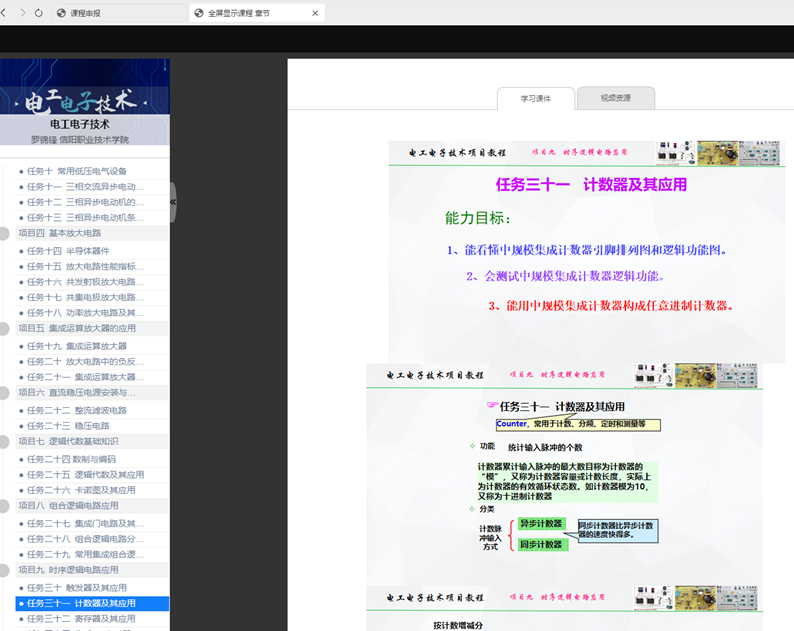Open 任务二十四 数制与编码 chapter
Image resolution: width=794 pixels, height=631 pixels.
[x=74, y=459]
